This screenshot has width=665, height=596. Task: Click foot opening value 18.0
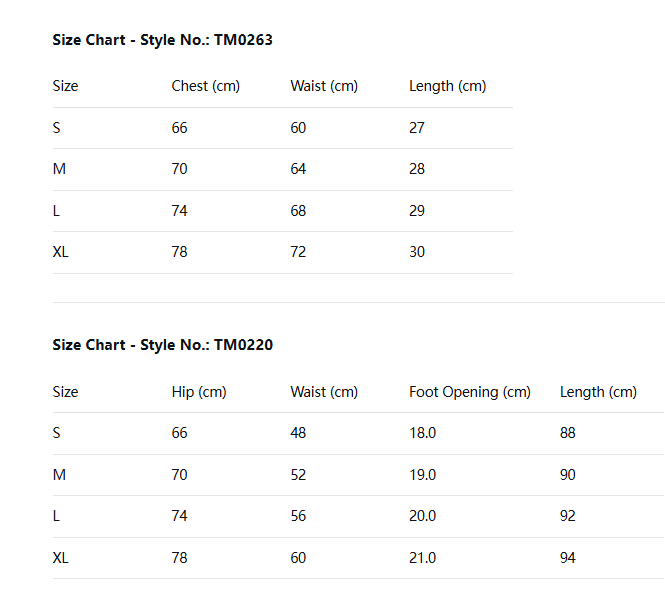point(422,433)
